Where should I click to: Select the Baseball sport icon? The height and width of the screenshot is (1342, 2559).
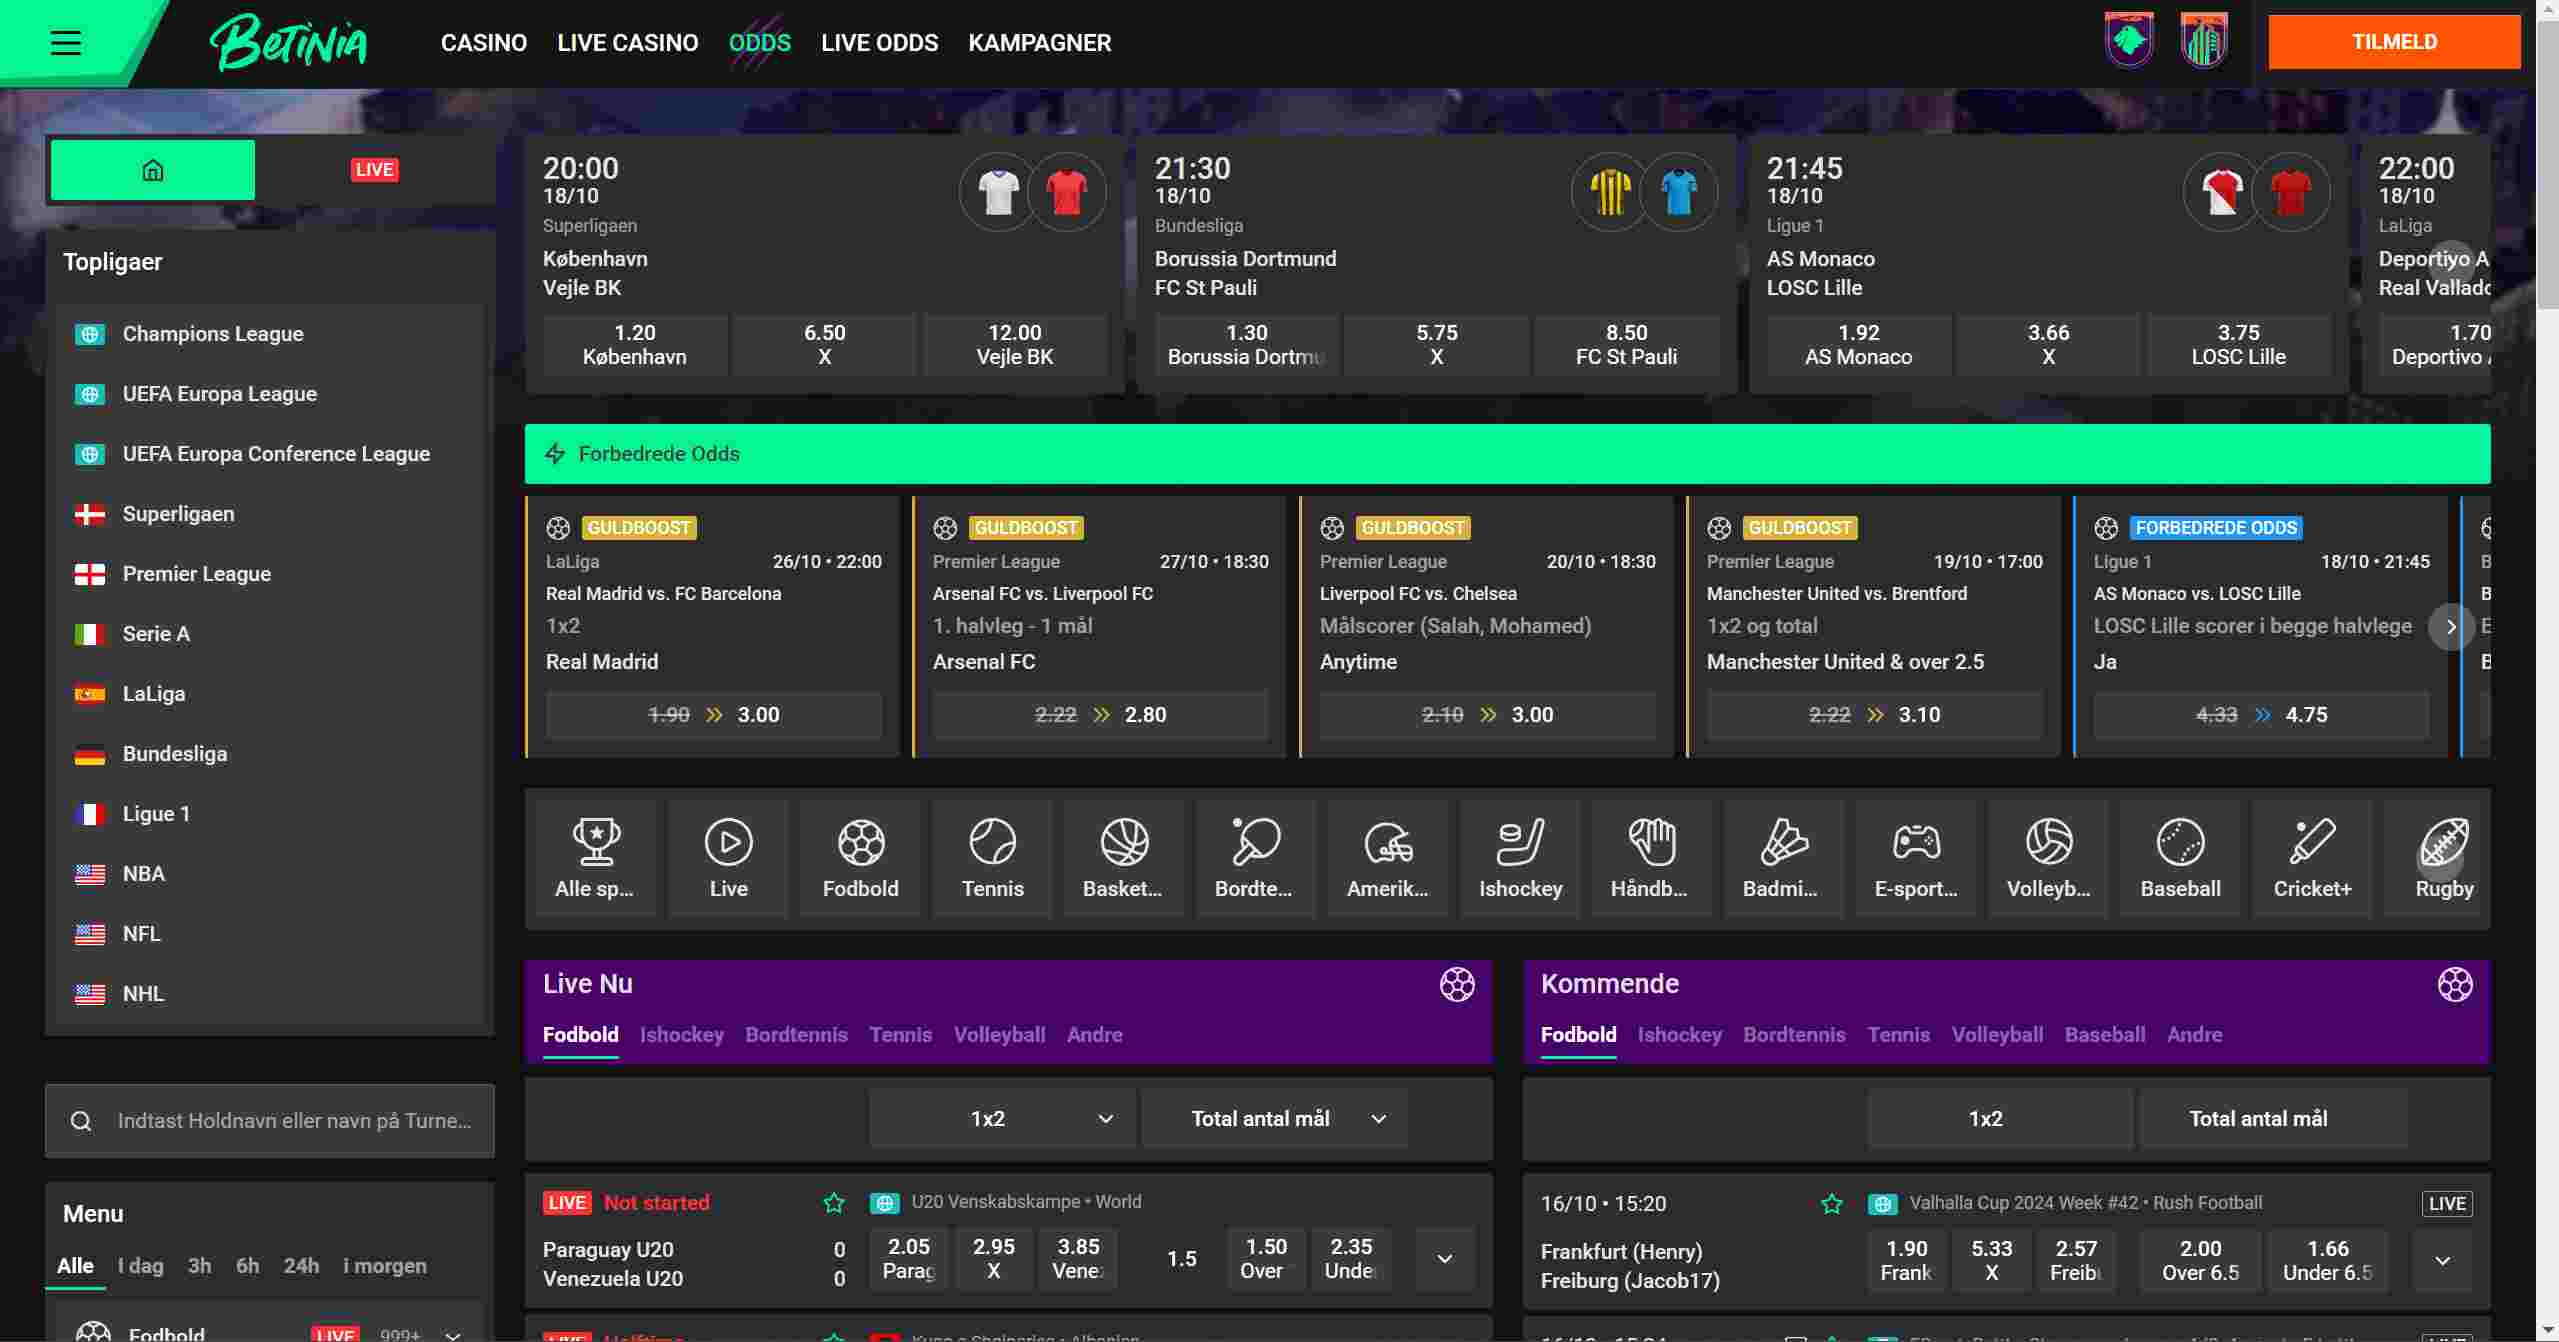[x=2180, y=858]
